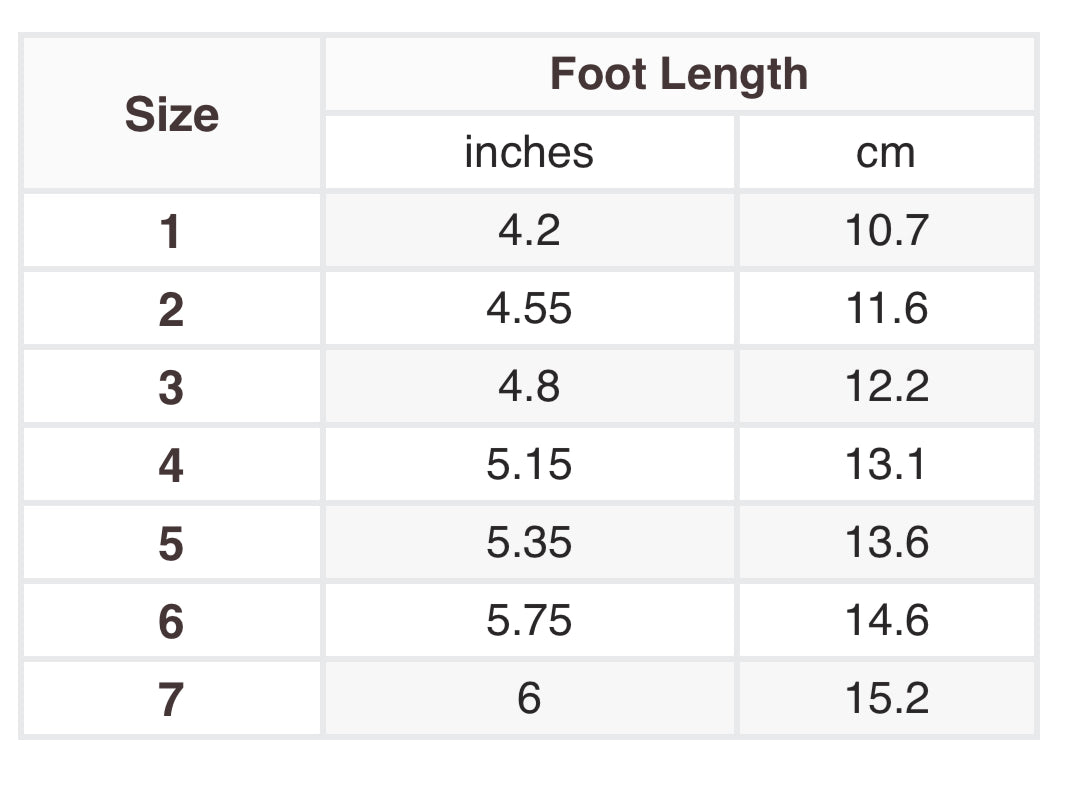
Task: Select the 11.6 cm value
Action: click(x=886, y=308)
